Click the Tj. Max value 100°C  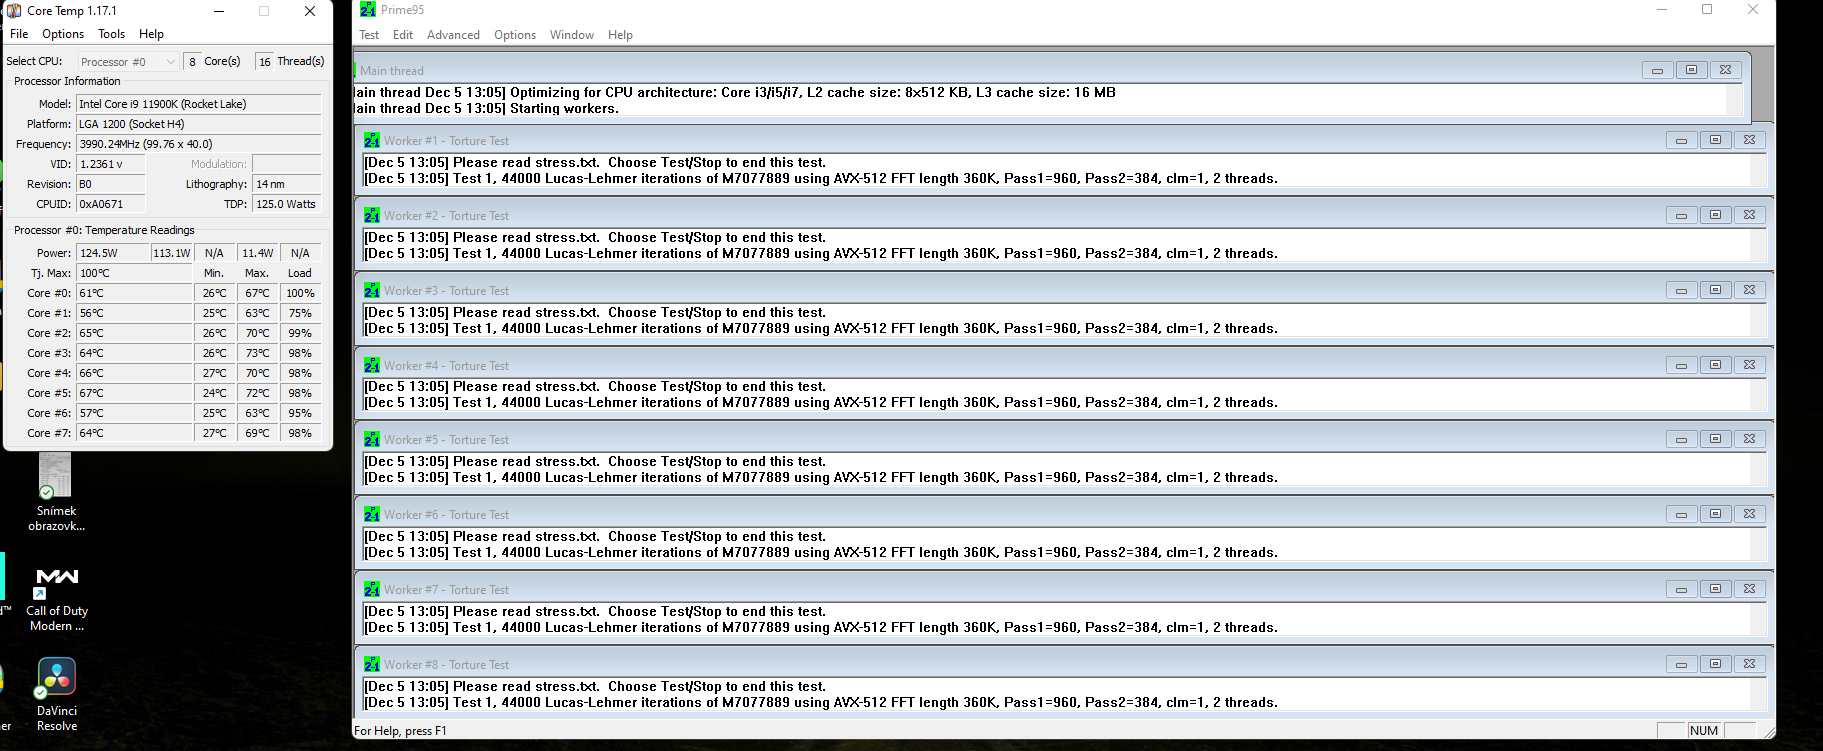(x=134, y=273)
